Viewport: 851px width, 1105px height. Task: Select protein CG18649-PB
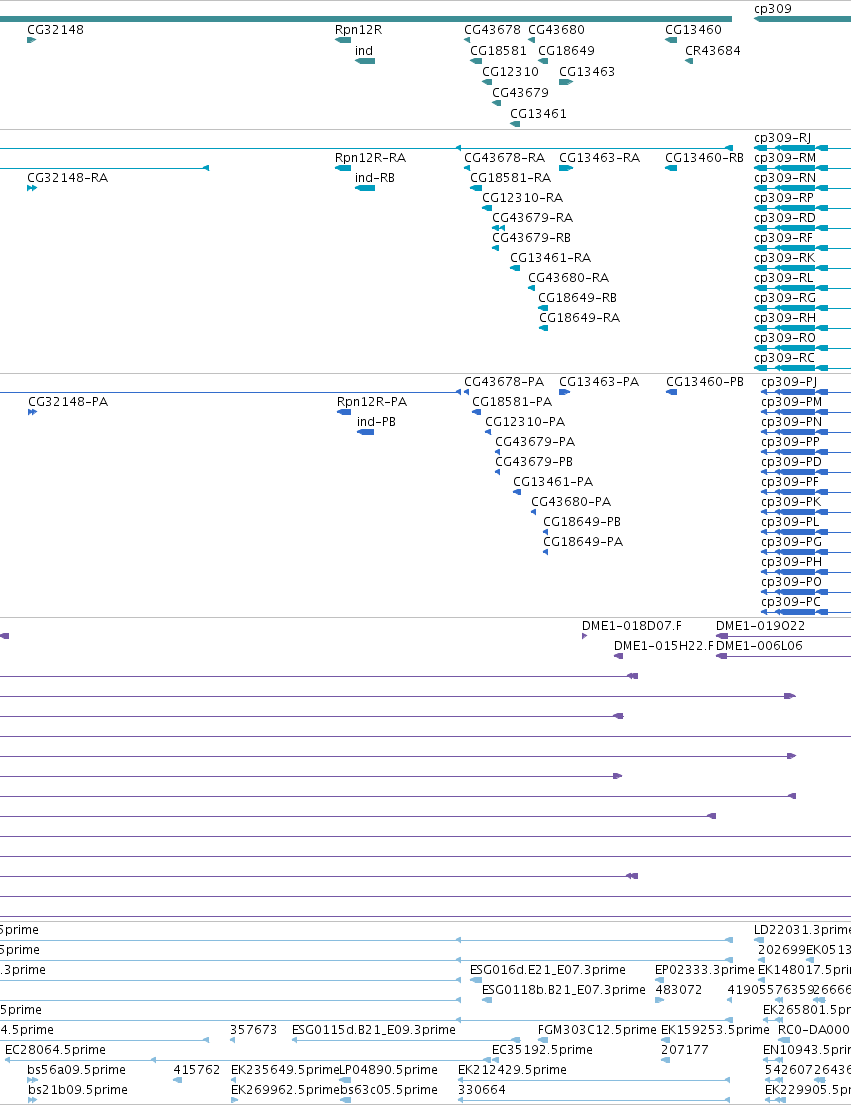(582, 522)
